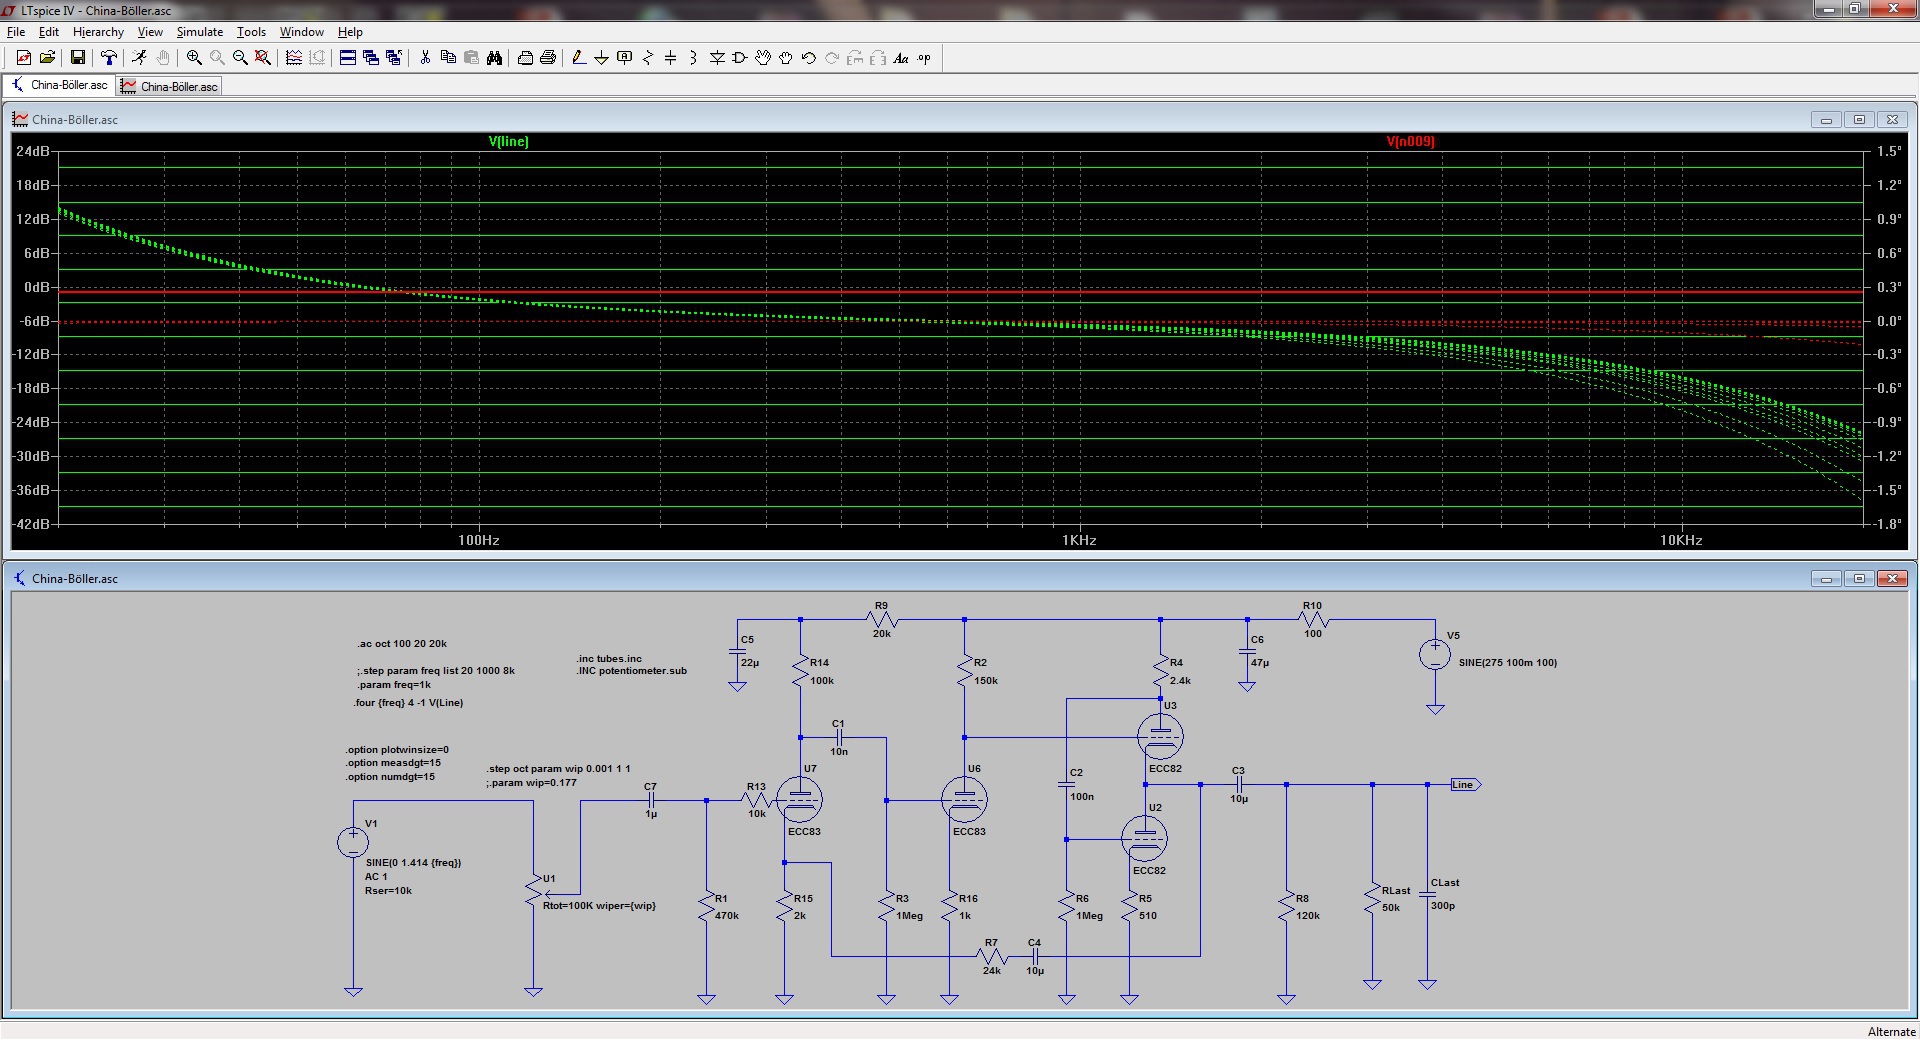Click the .inc tubes.inc directive text

click(609, 659)
